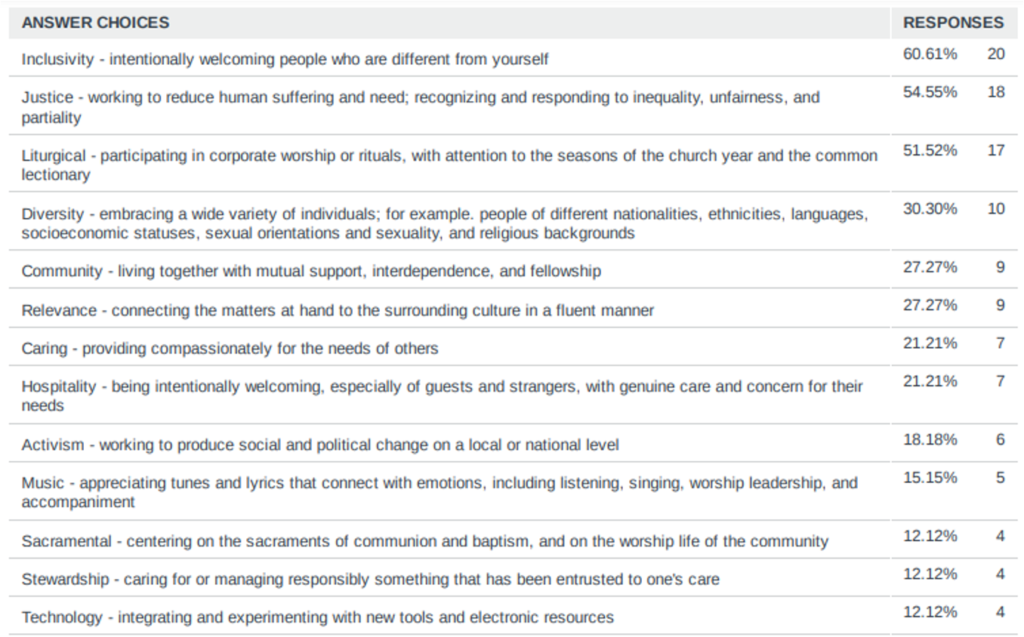This screenshot has height=637, width=1024.
Task: Click the 18.18% Activism percentage
Action: tap(930, 439)
